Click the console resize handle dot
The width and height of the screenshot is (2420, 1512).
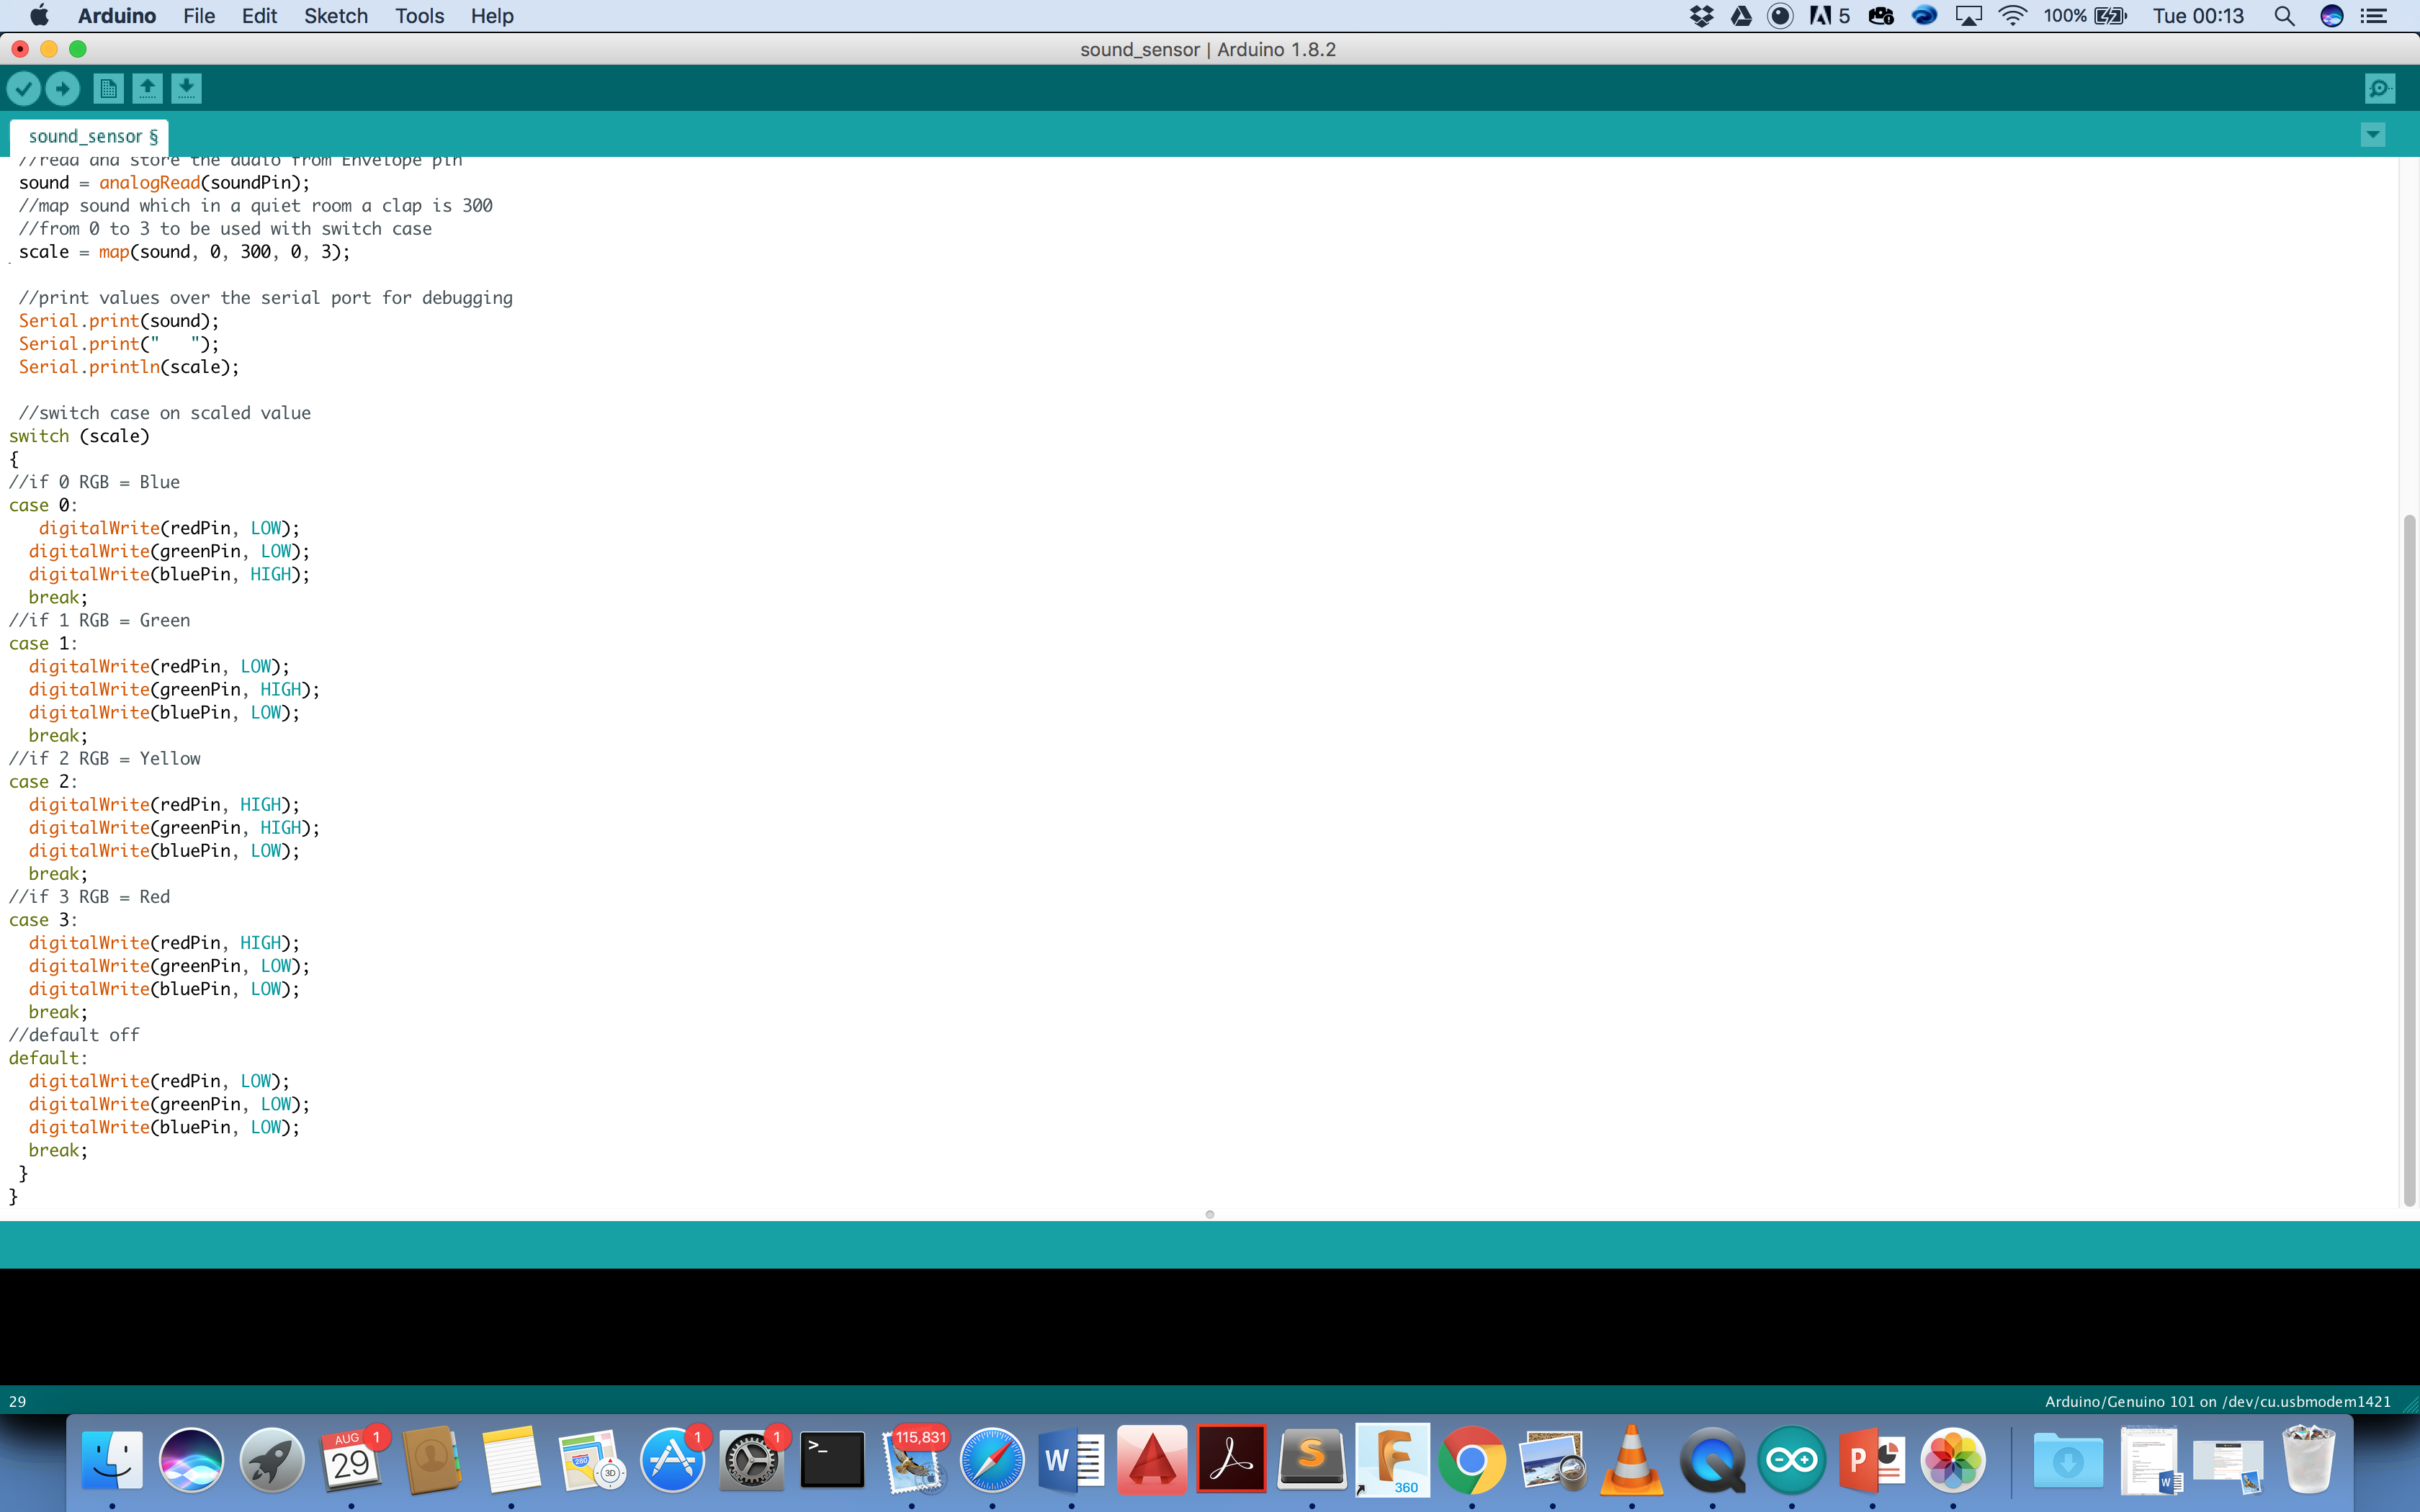pos(1210,1214)
